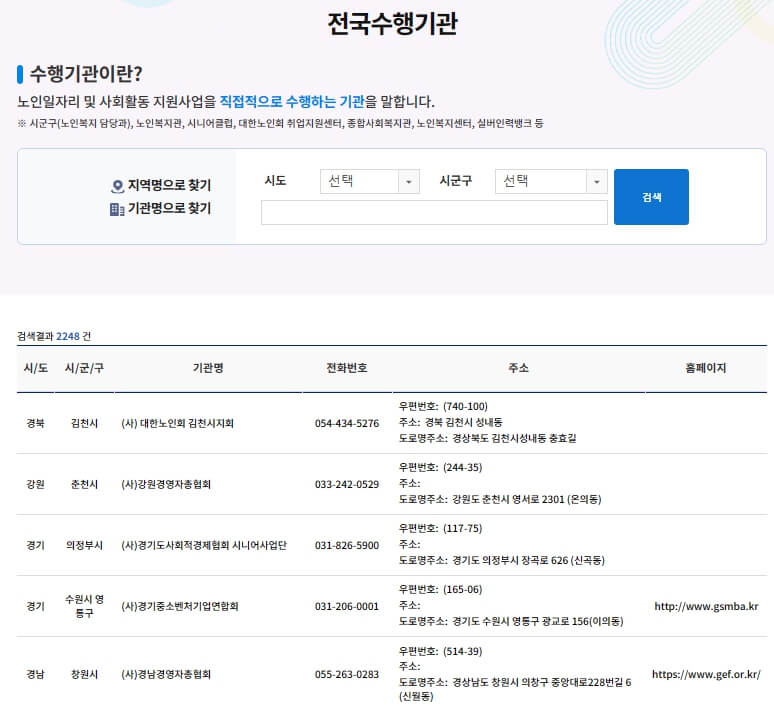Screen dimensions: 774x707
Task: Open the http://www.gsmba.kr homepage link
Action: pyautogui.click(x=706, y=606)
